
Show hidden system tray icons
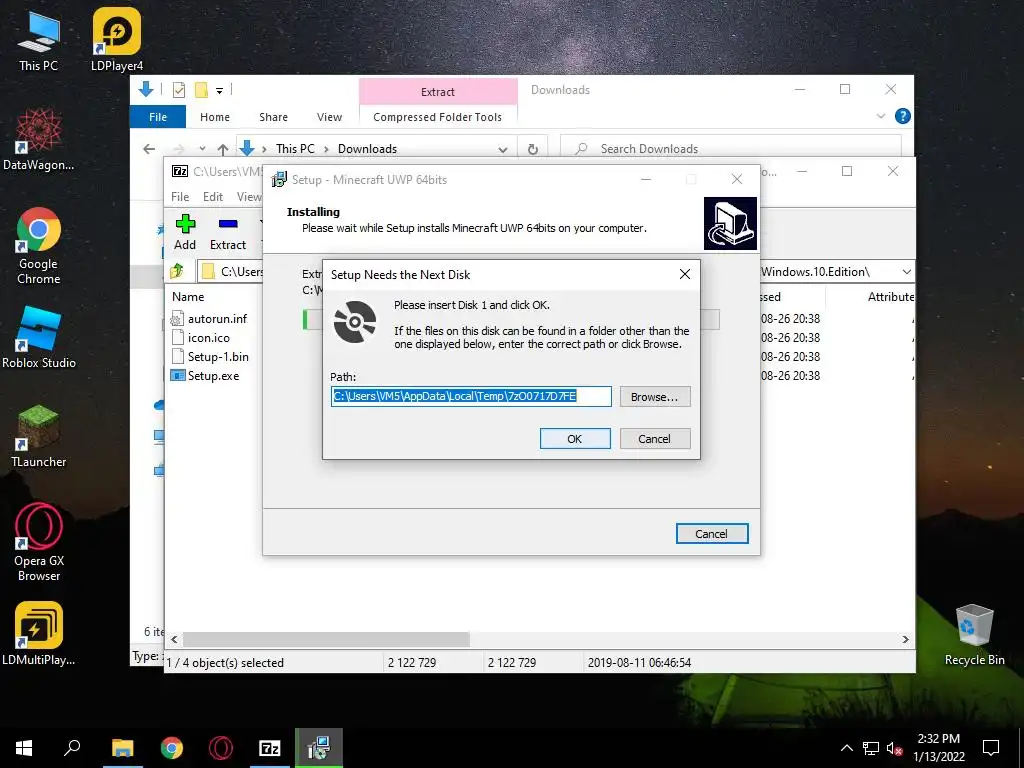tap(846, 748)
